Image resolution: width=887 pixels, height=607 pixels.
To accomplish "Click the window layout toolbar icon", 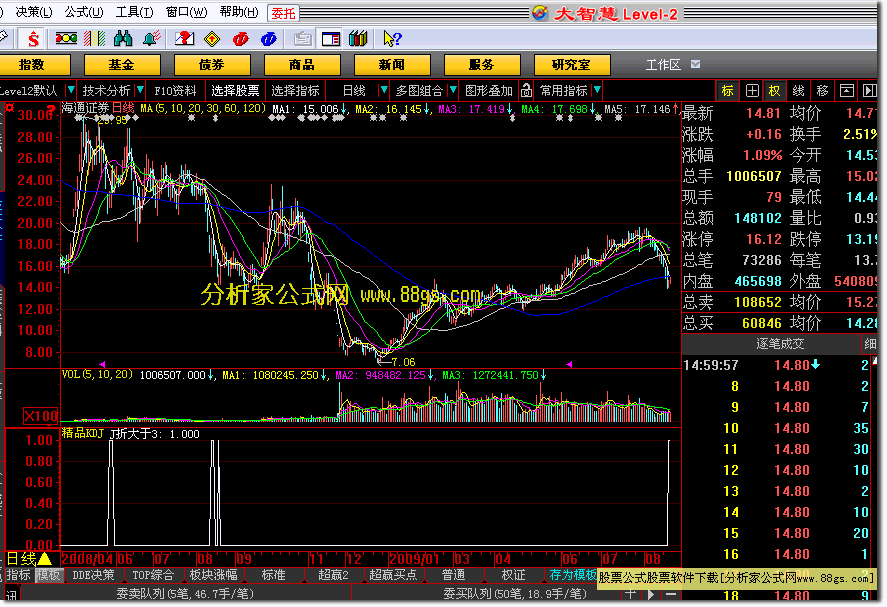I will point(330,38).
